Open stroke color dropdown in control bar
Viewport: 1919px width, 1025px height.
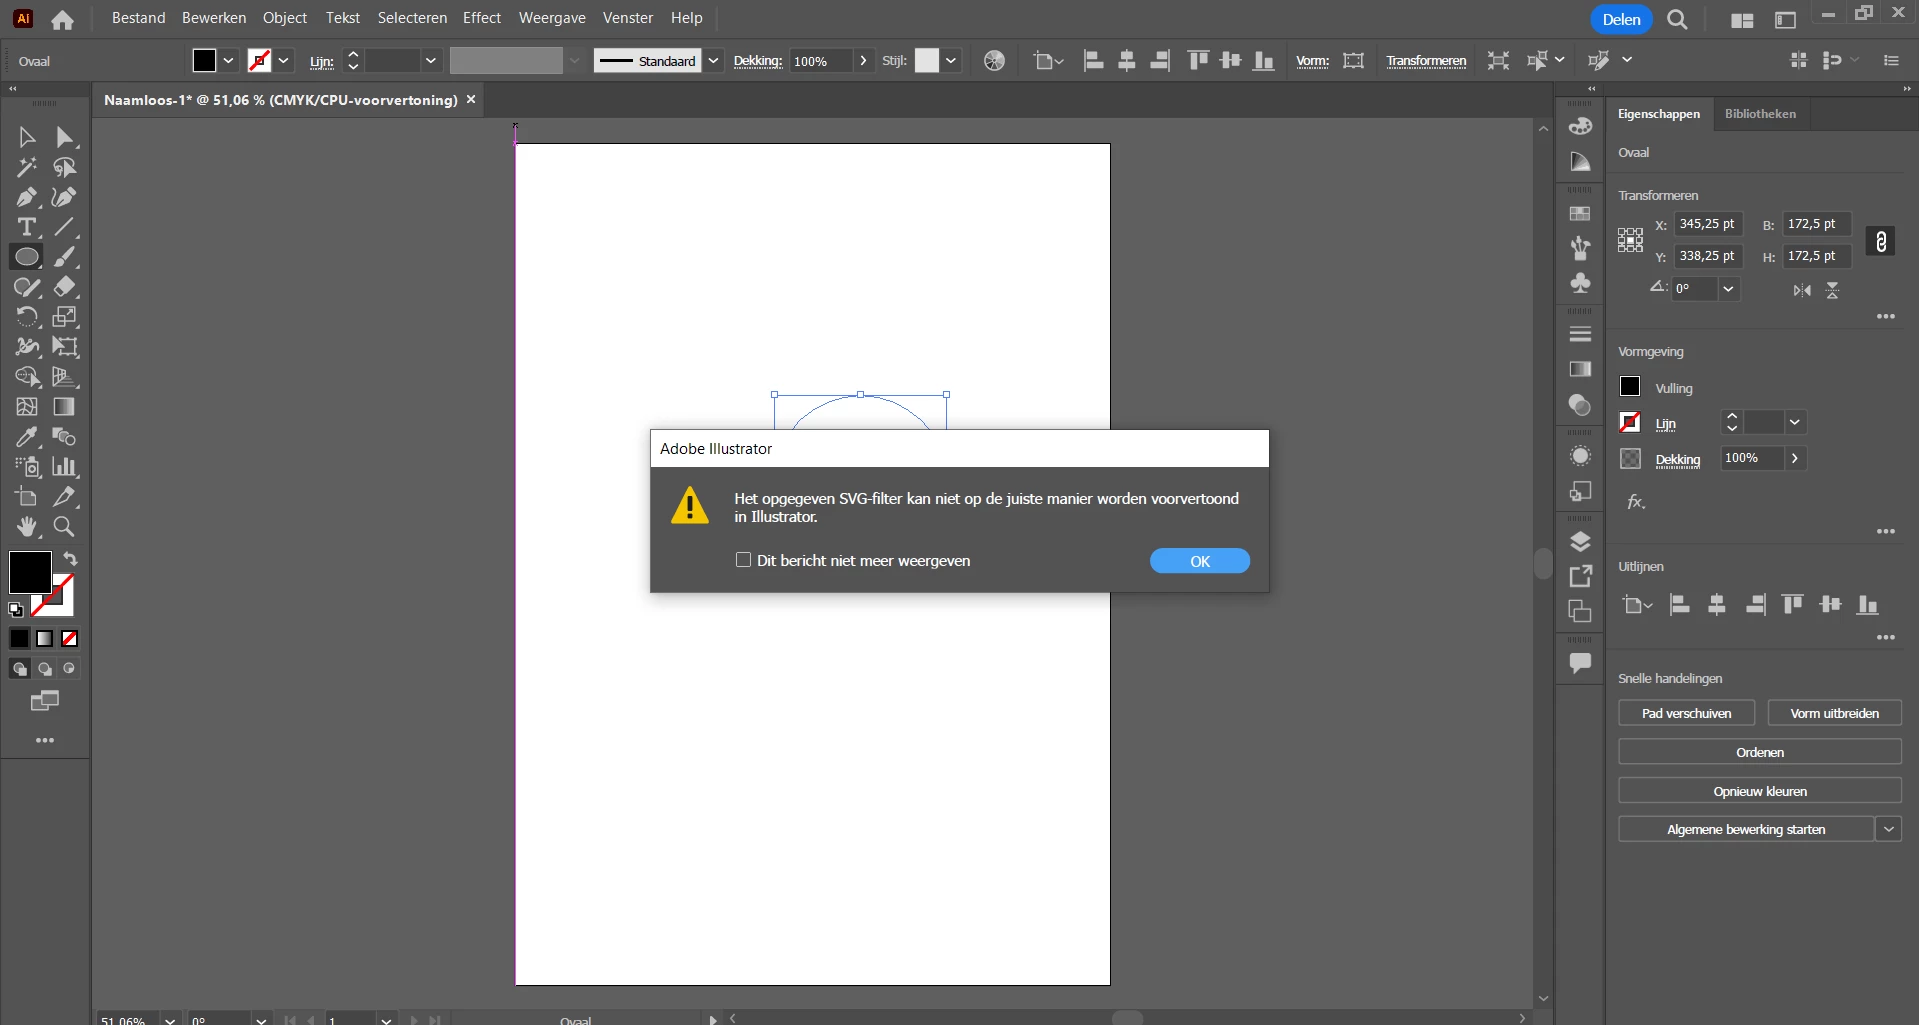(x=284, y=61)
